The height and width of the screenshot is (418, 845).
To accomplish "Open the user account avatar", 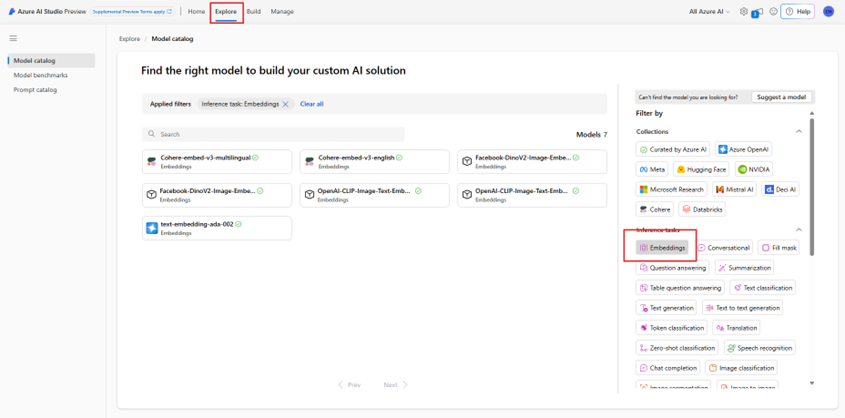I will 828,12.
